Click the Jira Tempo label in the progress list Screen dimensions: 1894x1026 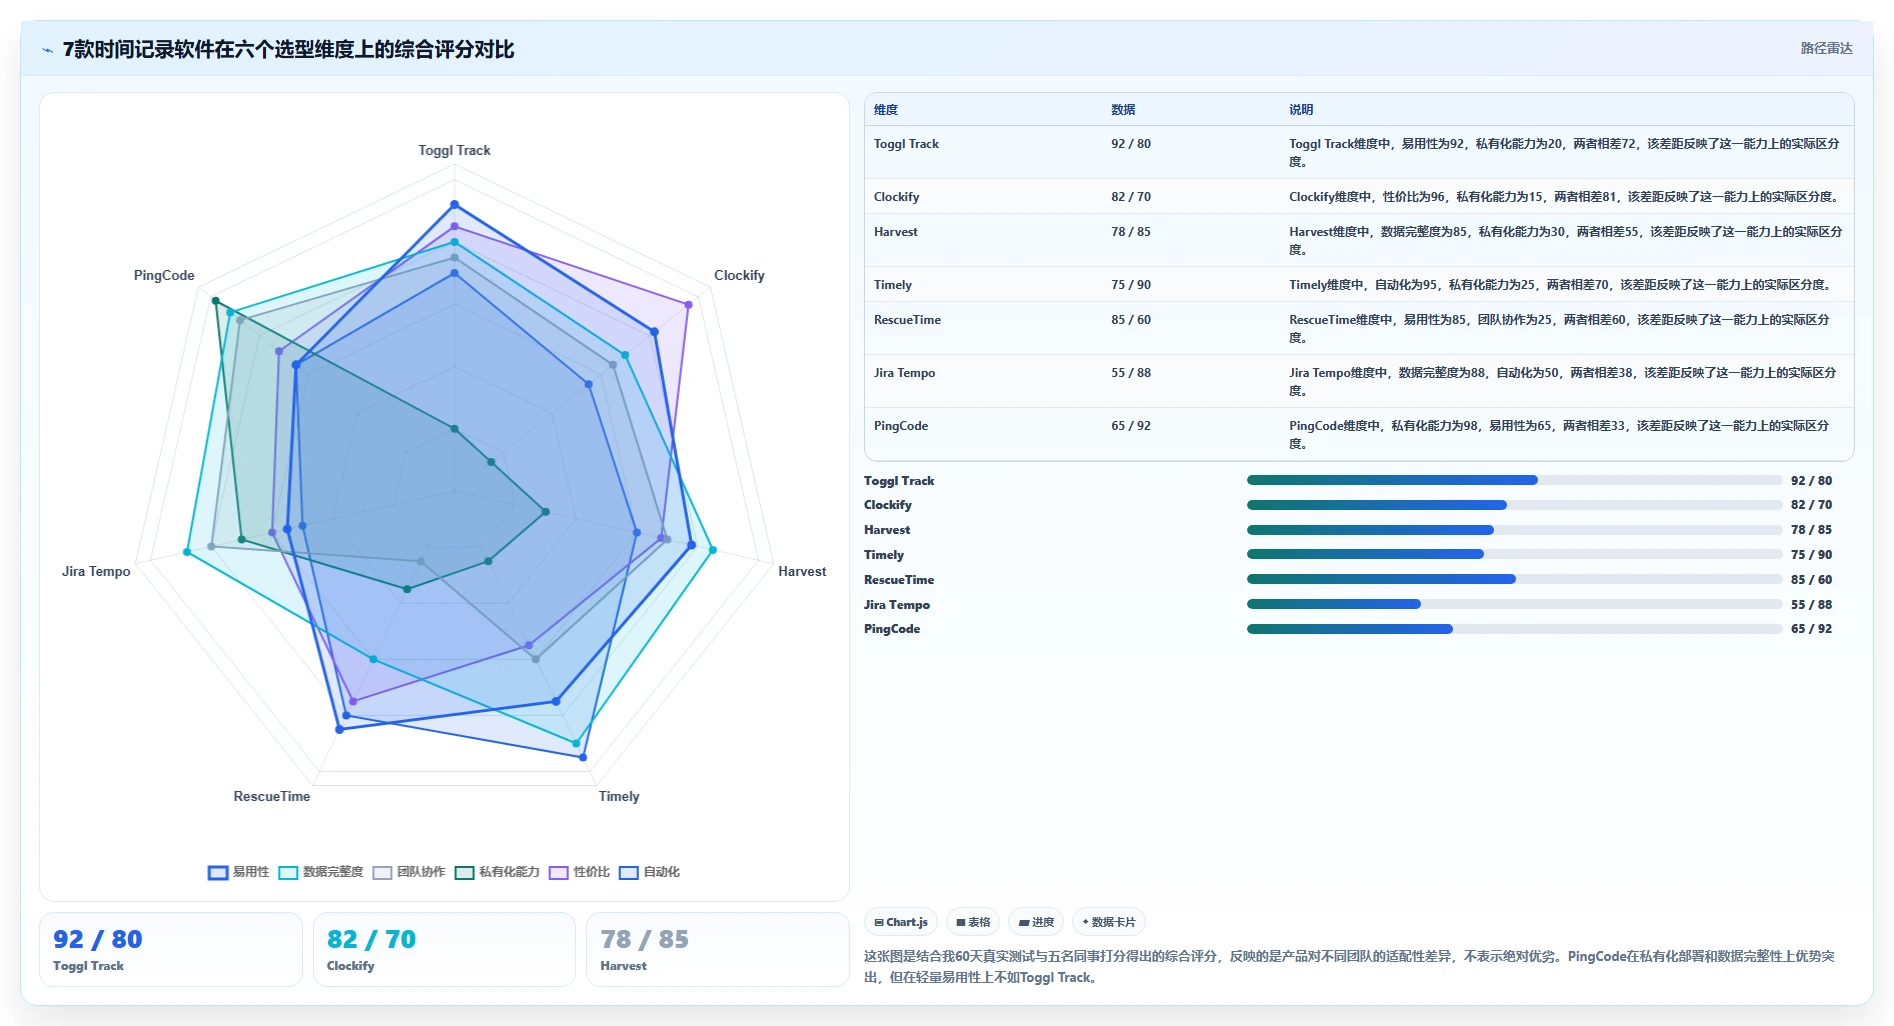point(897,605)
